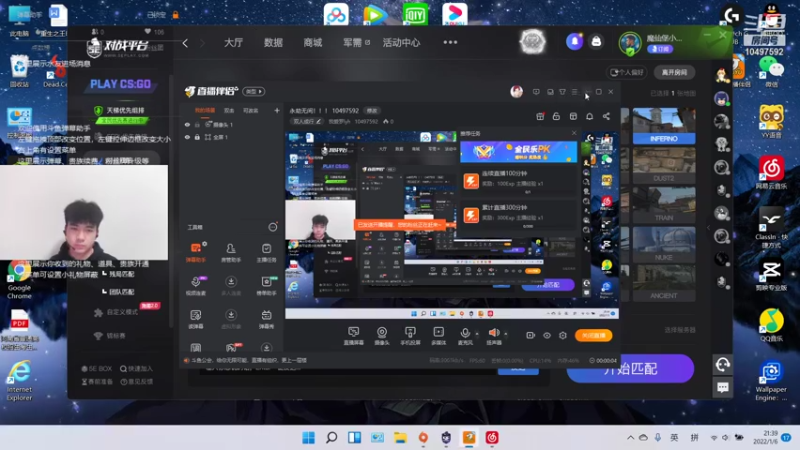The width and height of the screenshot is (800, 450).
Task: Open the 数据 tab in 对战平台
Action: tap(273, 42)
